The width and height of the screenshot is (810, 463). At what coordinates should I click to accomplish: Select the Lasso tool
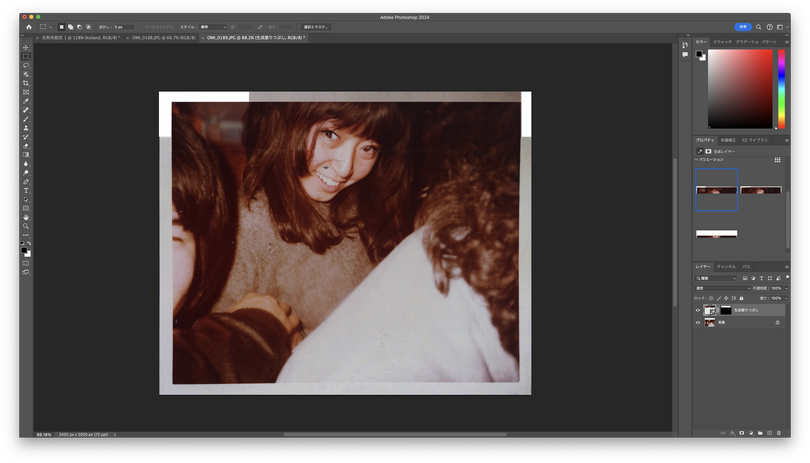point(26,66)
